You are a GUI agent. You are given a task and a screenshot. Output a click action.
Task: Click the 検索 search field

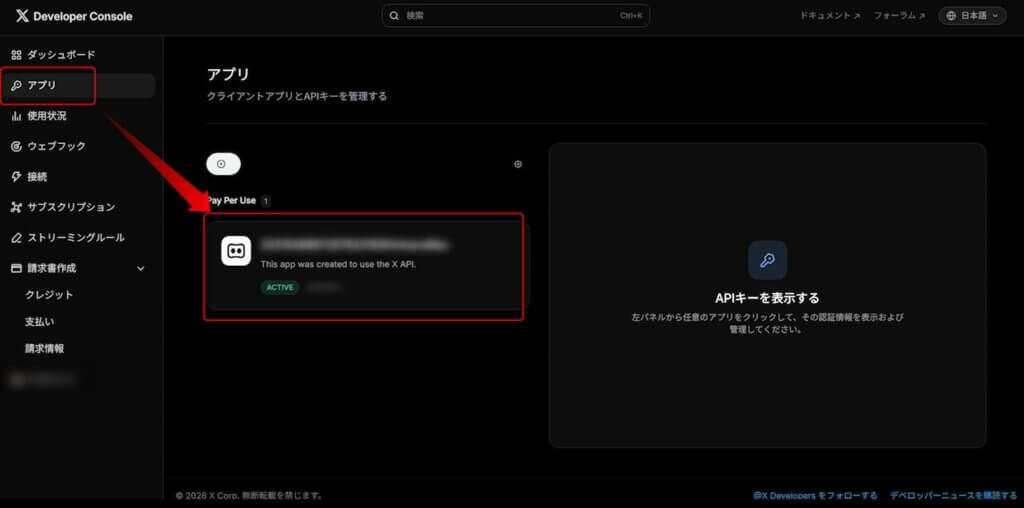coord(515,16)
